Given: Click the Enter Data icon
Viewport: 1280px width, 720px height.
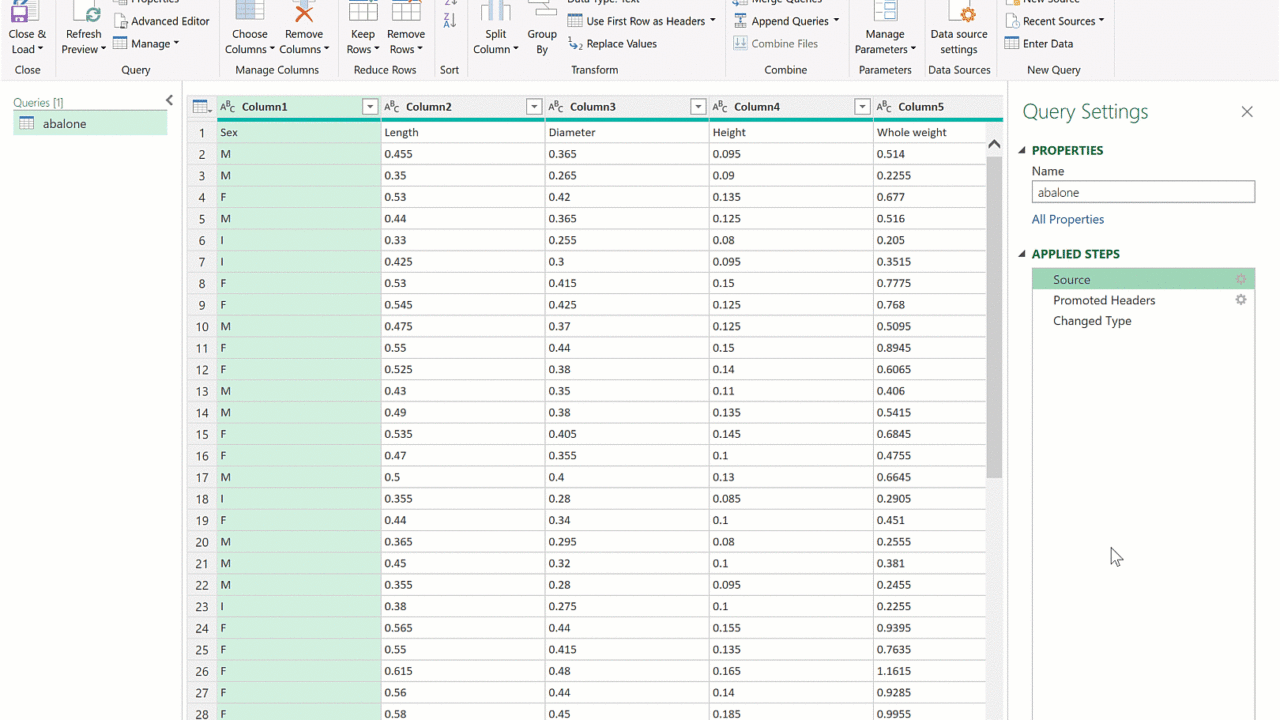Looking at the screenshot, I should click(1012, 44).
